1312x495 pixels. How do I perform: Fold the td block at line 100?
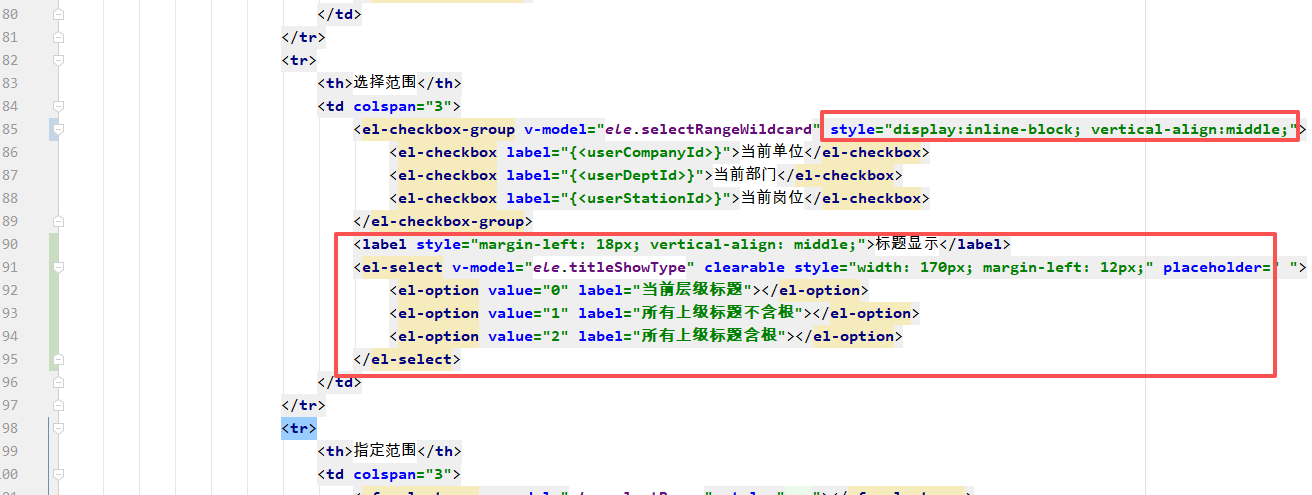57,474
